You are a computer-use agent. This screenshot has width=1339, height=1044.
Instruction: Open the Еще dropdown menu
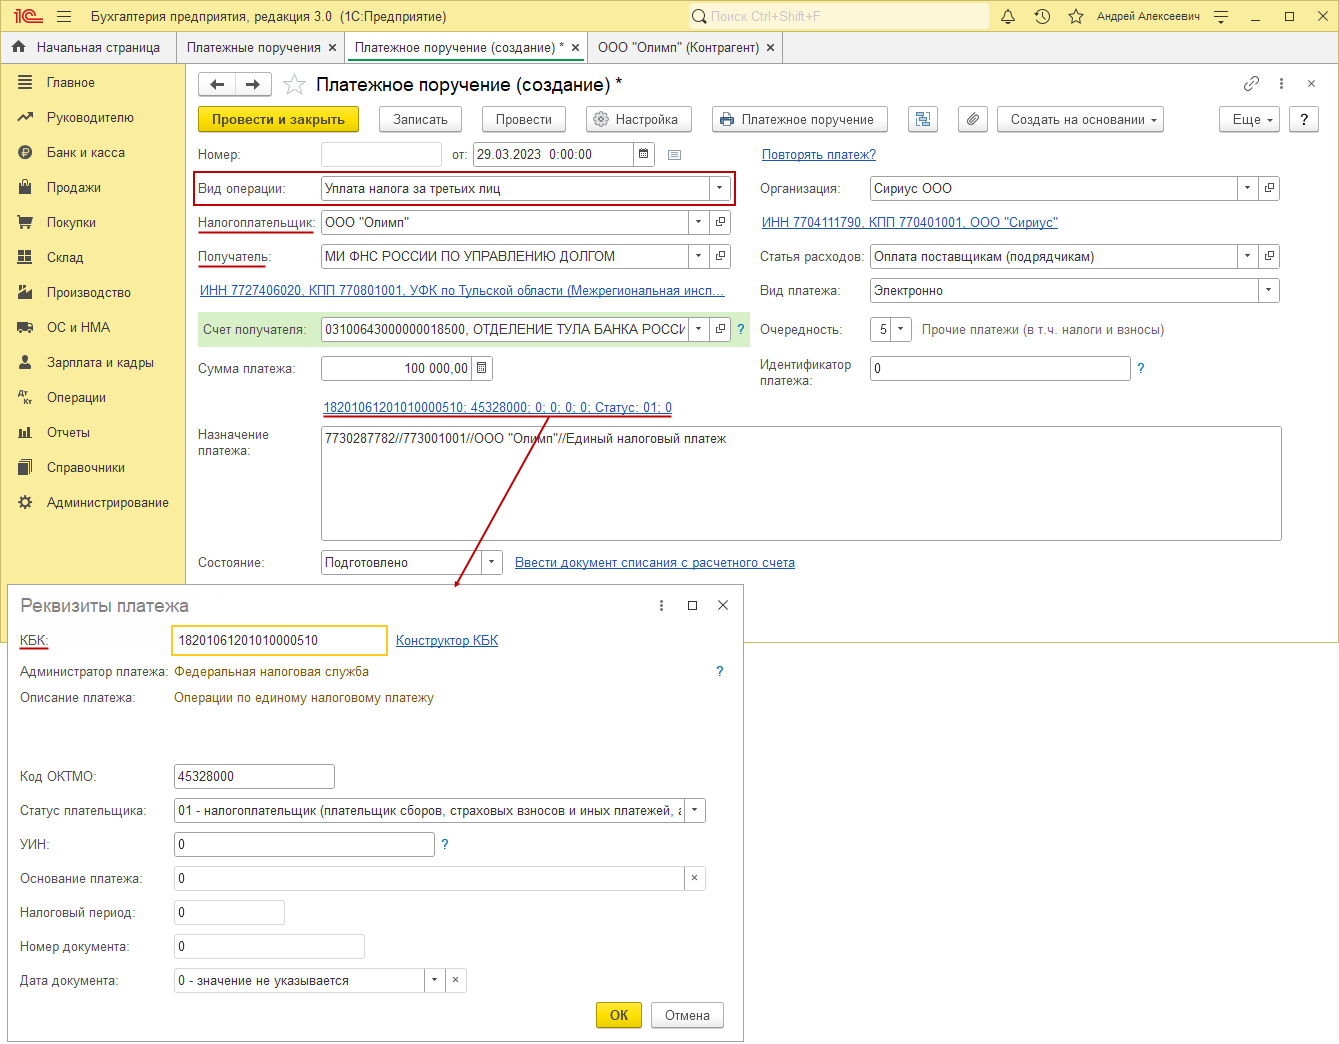1249,119
